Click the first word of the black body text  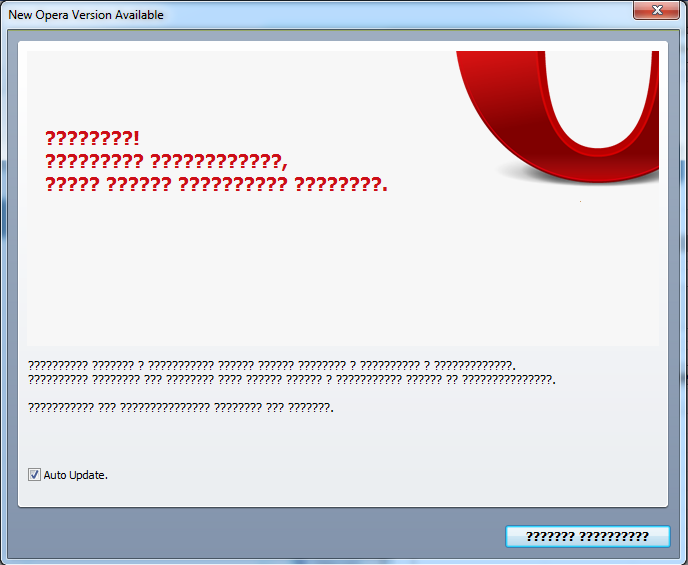tap(58, 365)
